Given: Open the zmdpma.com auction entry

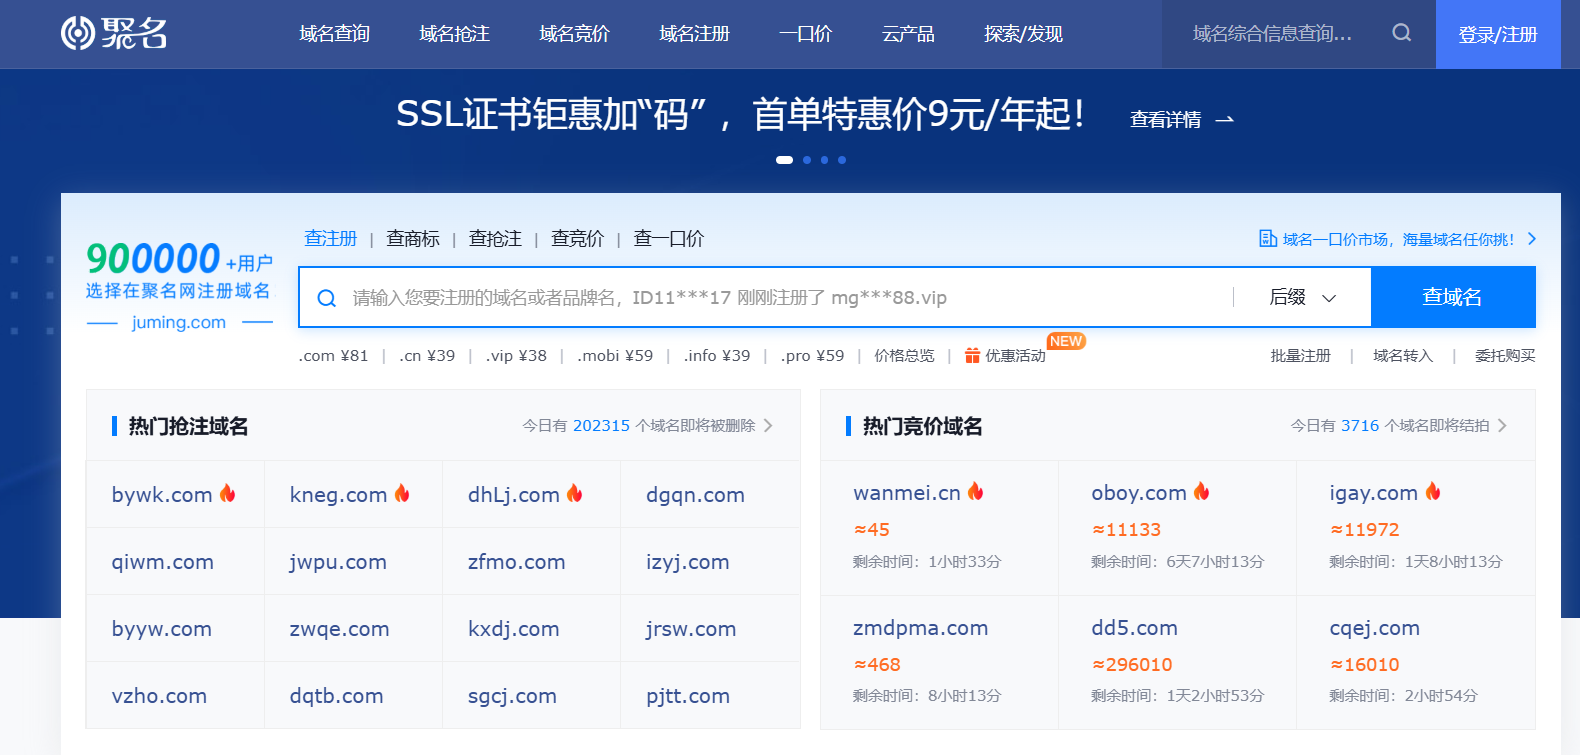Looking at the screenshot, I should tap(920, 628).
